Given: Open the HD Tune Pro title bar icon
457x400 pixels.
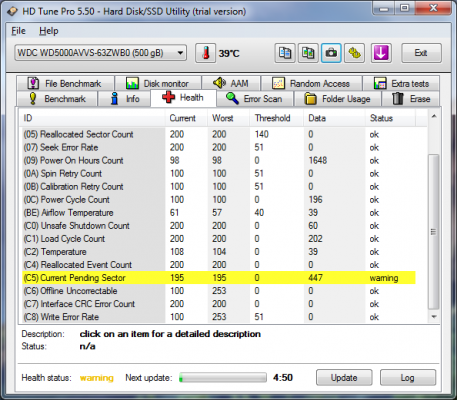Looking at the screenshot, I should coord(12,11).
